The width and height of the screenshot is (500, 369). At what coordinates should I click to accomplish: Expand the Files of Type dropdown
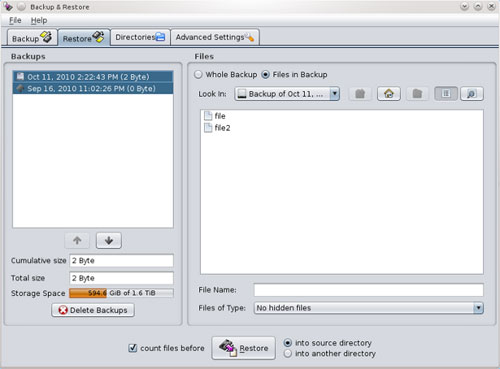369,308
